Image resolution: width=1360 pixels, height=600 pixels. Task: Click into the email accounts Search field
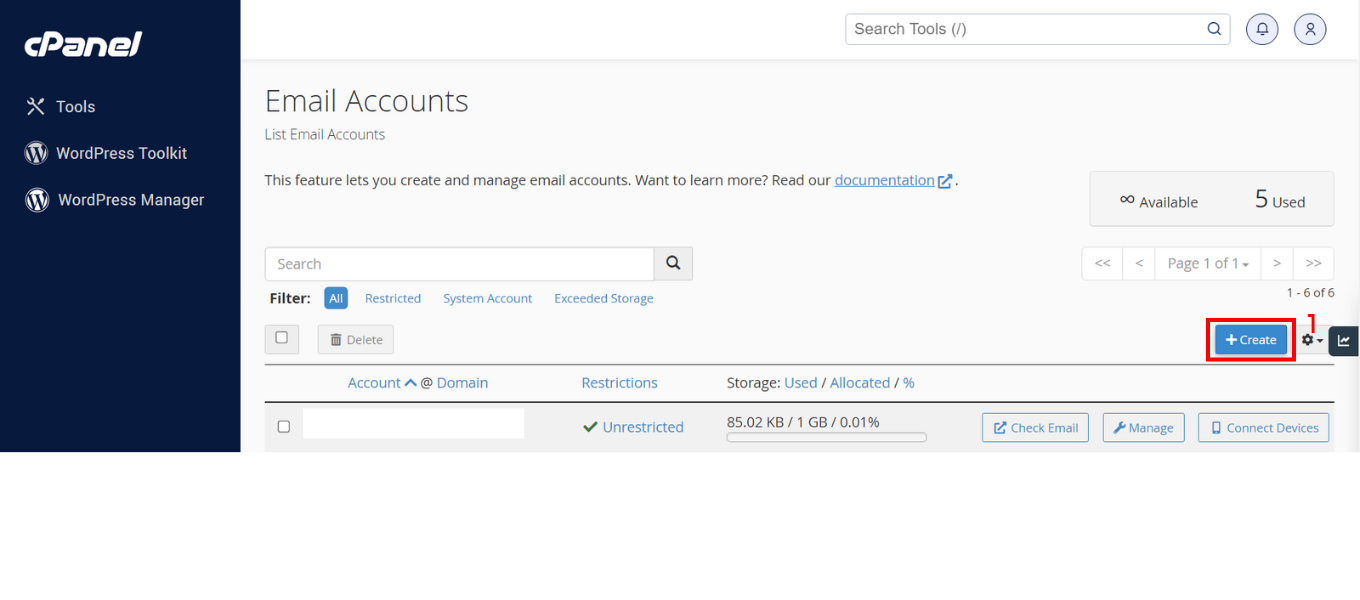459,264
